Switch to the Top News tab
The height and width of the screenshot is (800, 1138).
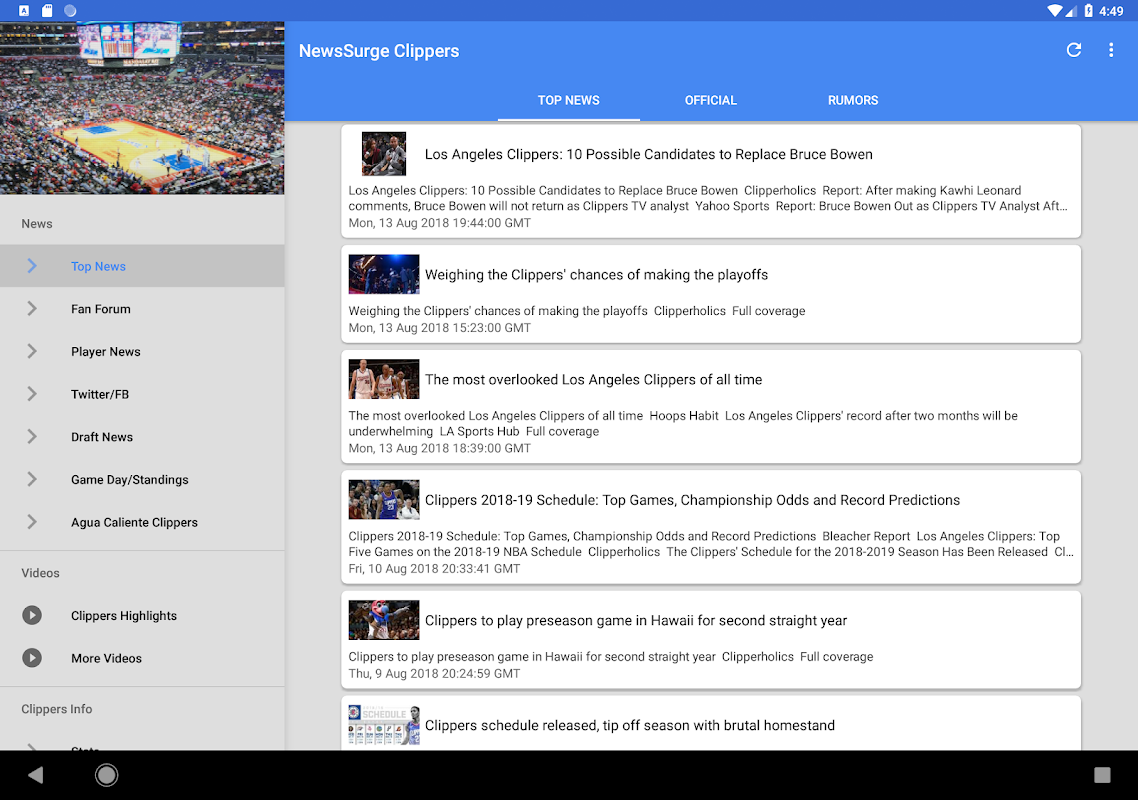[568, 100]
